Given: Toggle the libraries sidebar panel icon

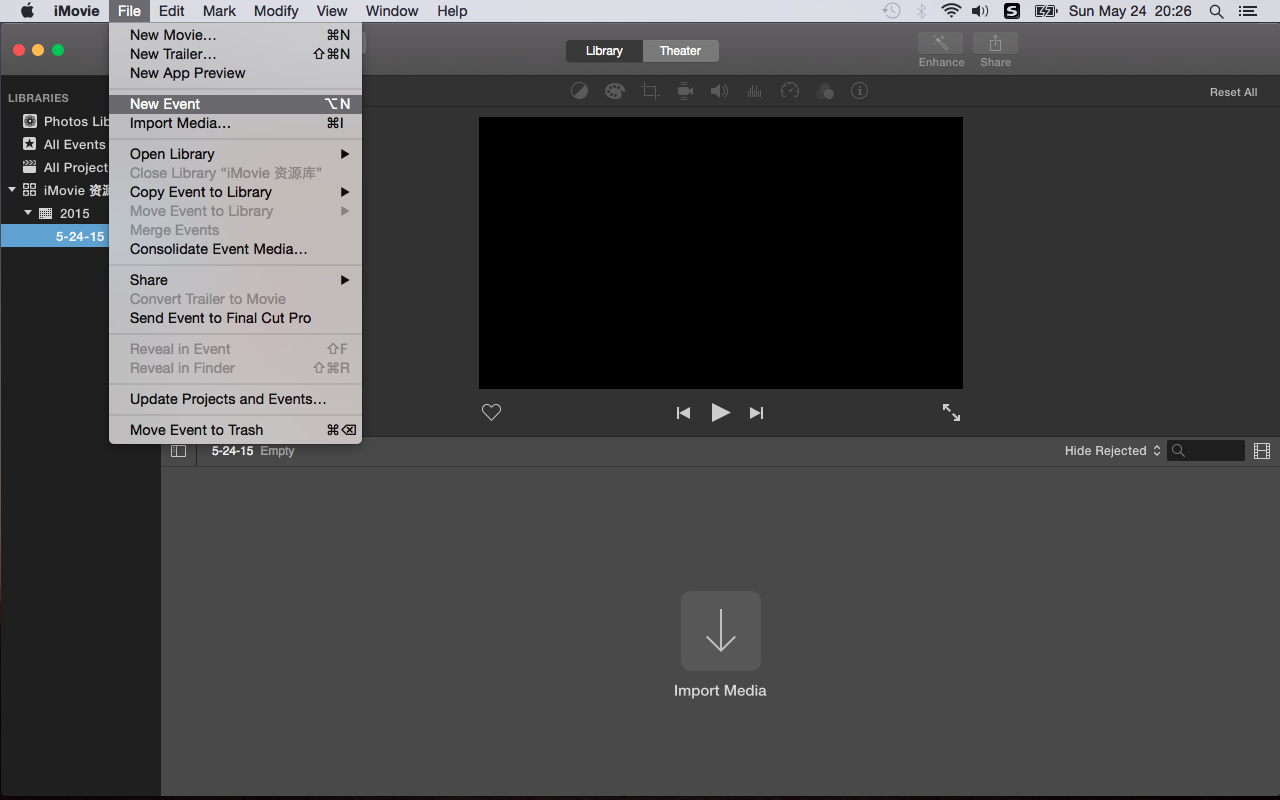Looking at the screenshot, I should point(178,451).
